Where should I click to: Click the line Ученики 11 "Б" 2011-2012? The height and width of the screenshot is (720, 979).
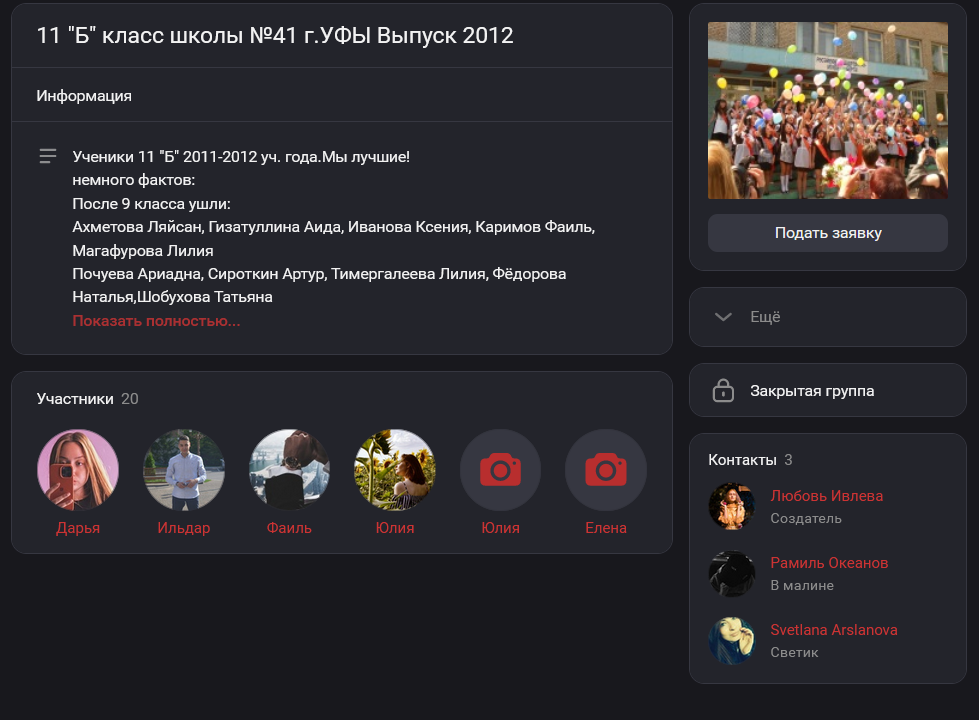241,157
